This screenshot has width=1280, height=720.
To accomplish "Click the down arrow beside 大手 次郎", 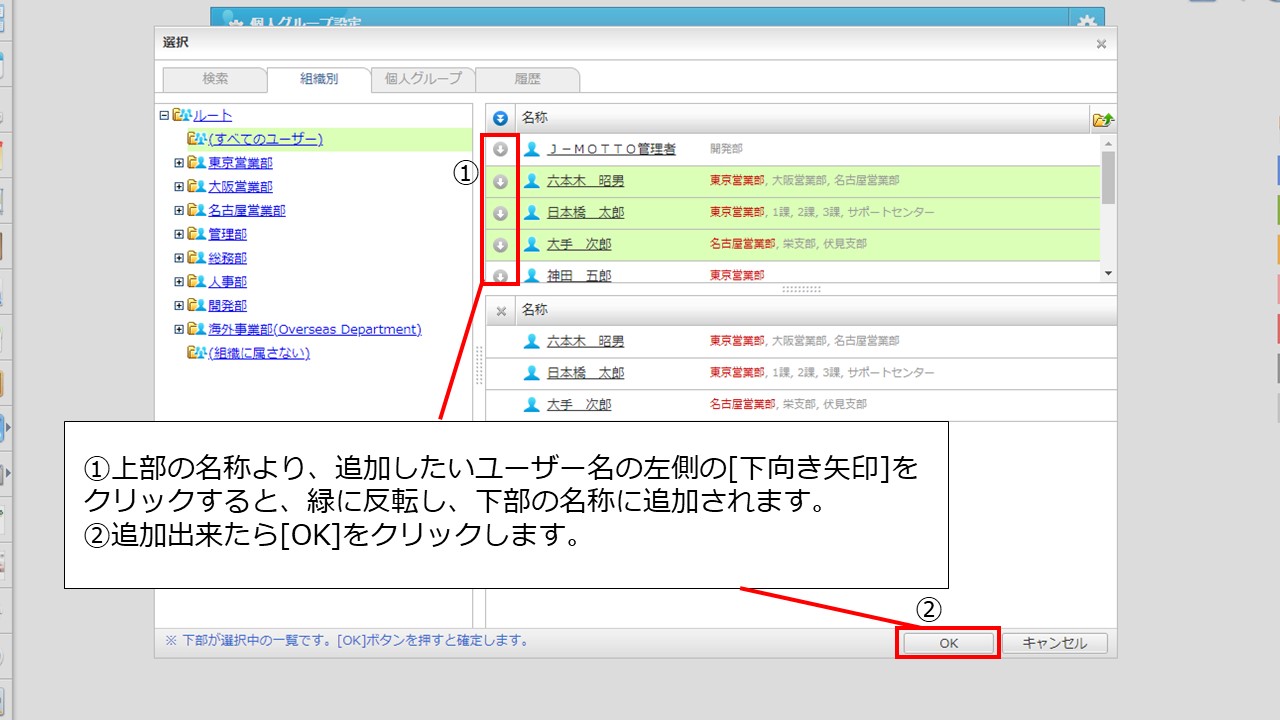I will [501, 245].
